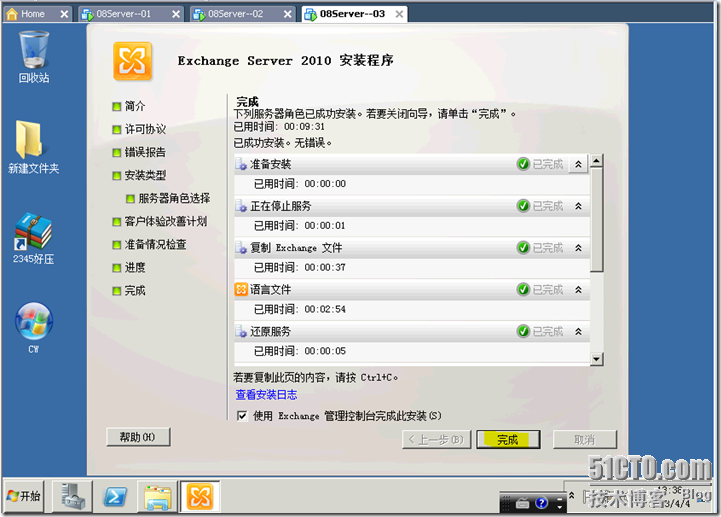Click the 帮助(H) help button

click(x=138, y=437)
